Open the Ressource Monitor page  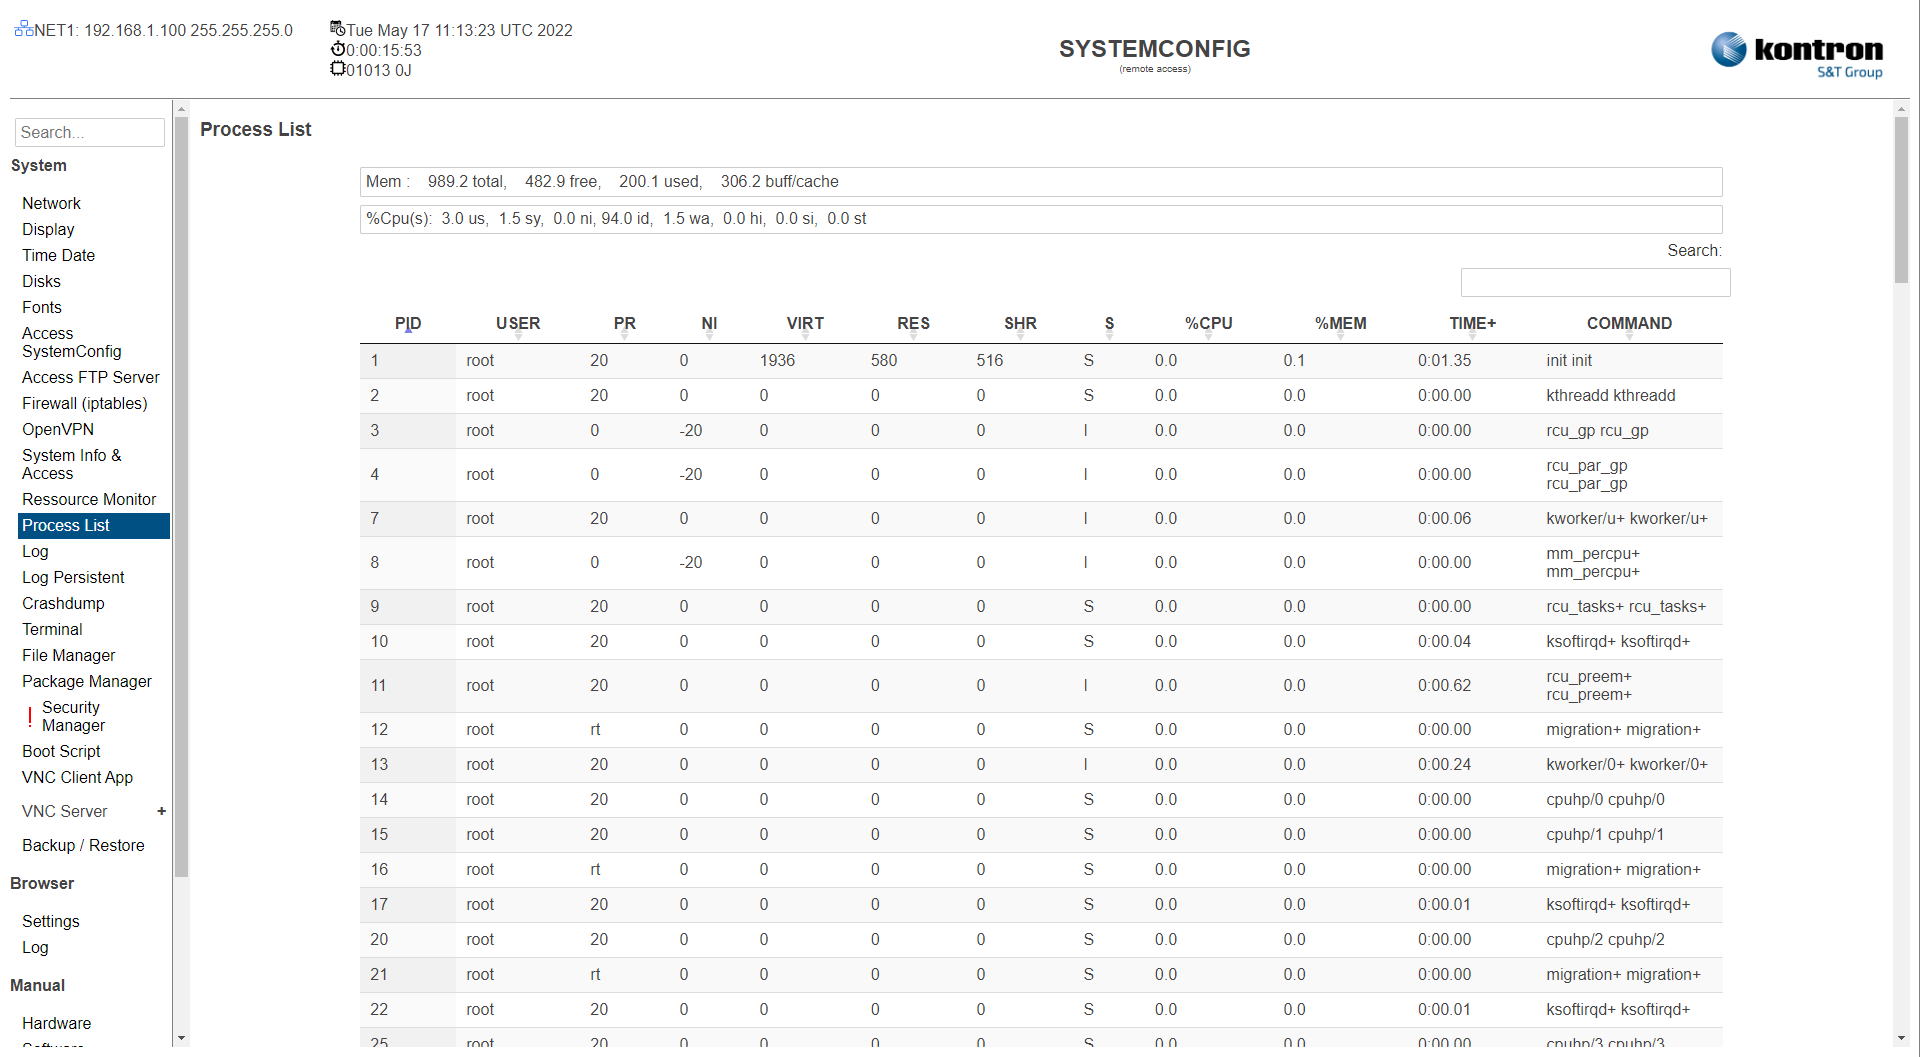[89, 499]
